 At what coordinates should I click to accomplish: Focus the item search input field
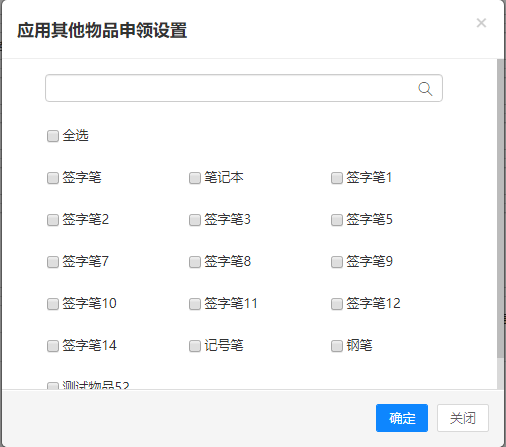[244, 88]
